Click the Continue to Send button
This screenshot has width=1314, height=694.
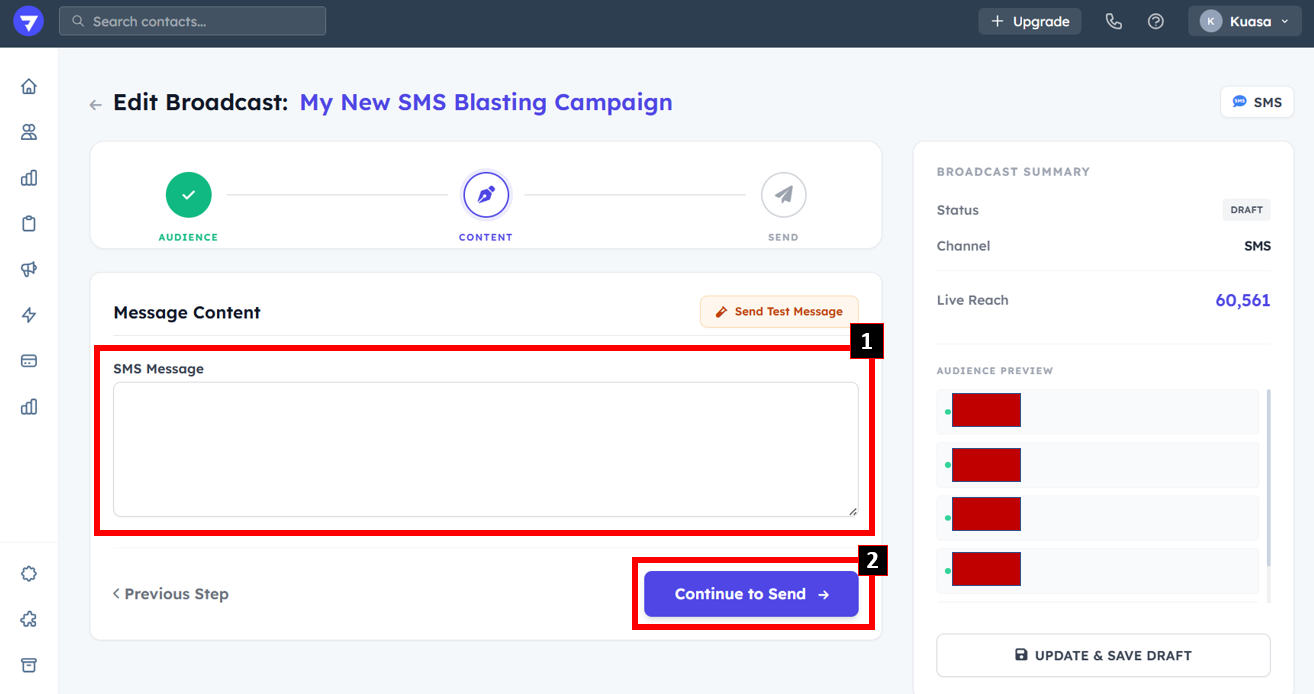(x=751, y=594)
